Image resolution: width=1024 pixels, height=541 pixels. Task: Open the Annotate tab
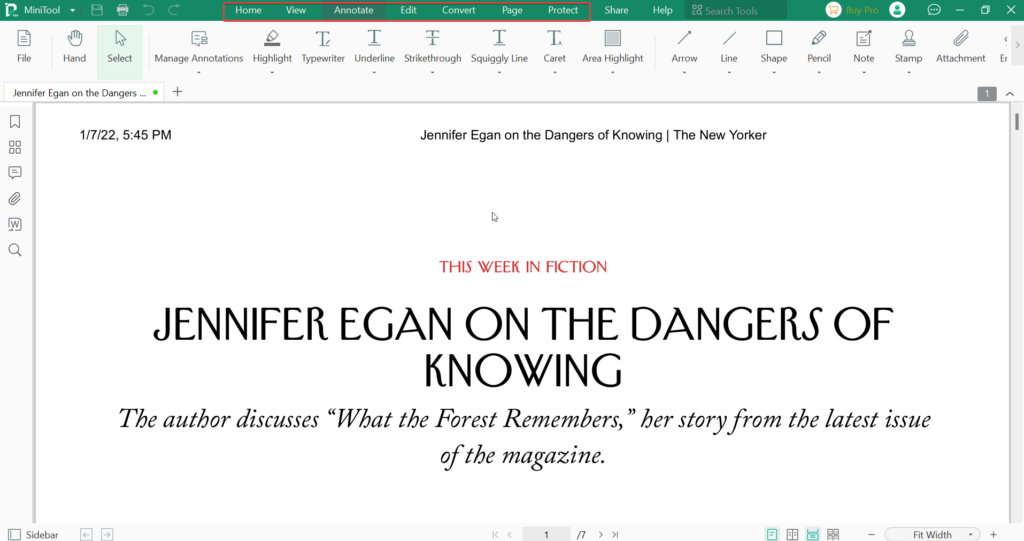pos(353,10)
